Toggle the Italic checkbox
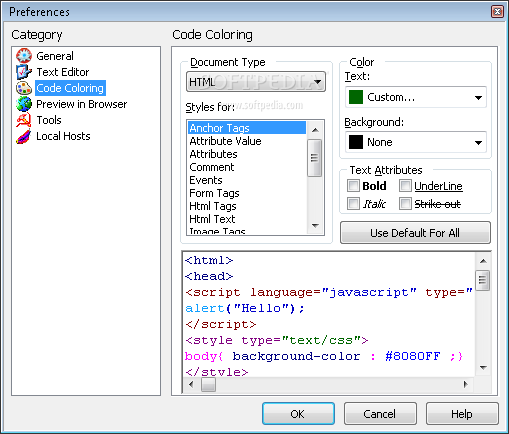Screen dimensions: 509x434 [x=353, y=204]
